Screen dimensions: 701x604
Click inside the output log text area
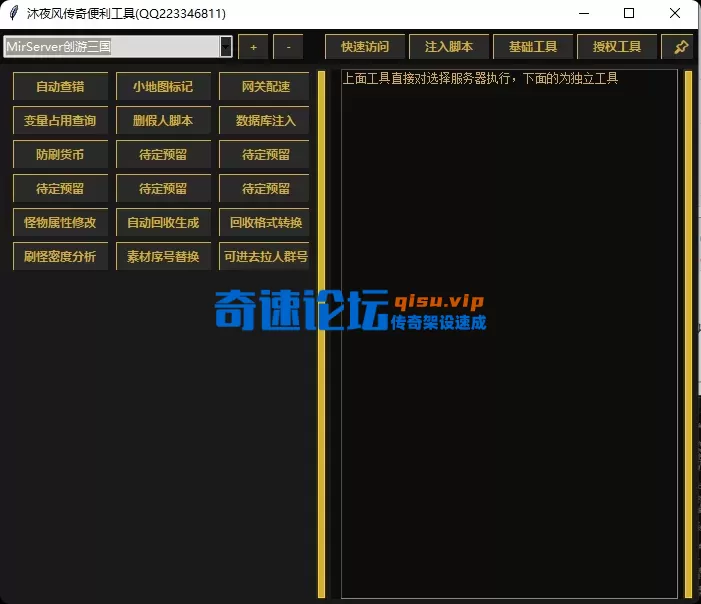click(509, 334)
